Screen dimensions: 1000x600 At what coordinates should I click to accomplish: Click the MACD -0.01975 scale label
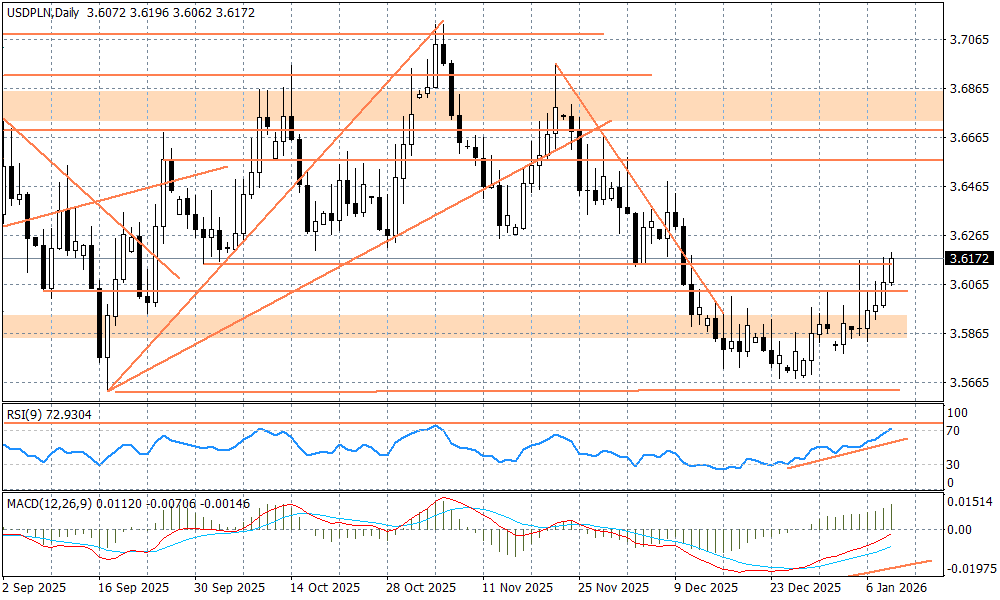[x=969, y=568]
